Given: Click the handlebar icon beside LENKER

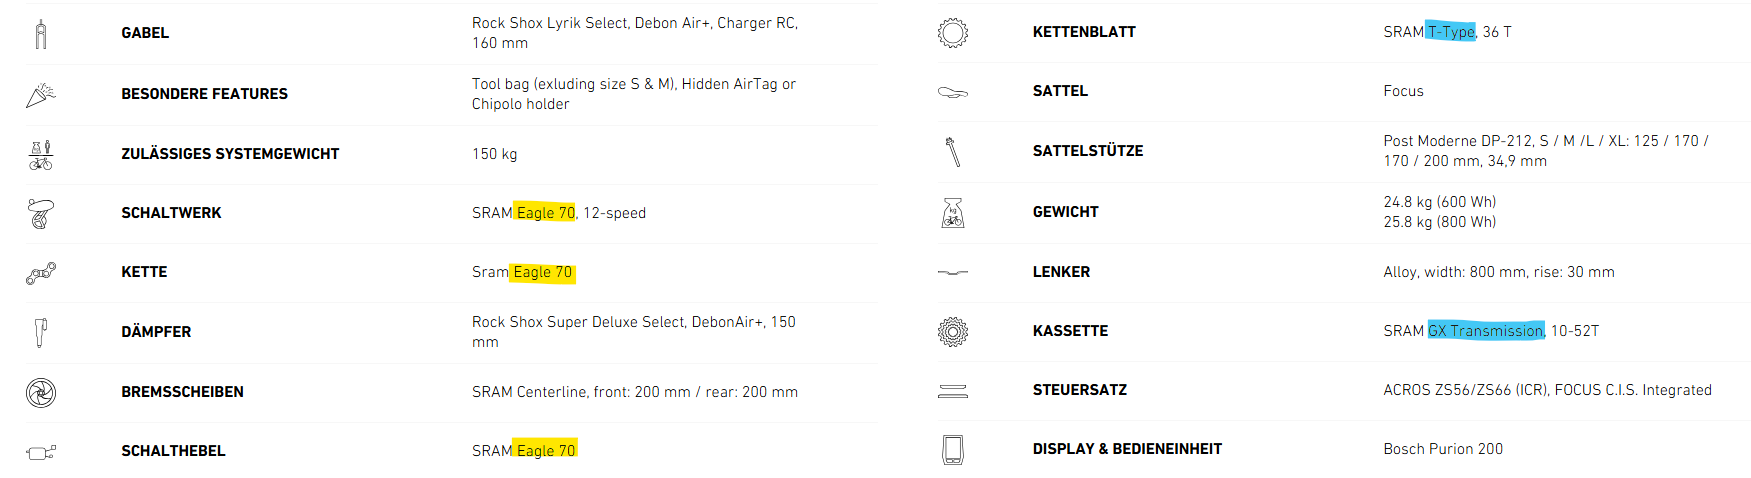Looking at the screenshot, I should coord(953,272).
